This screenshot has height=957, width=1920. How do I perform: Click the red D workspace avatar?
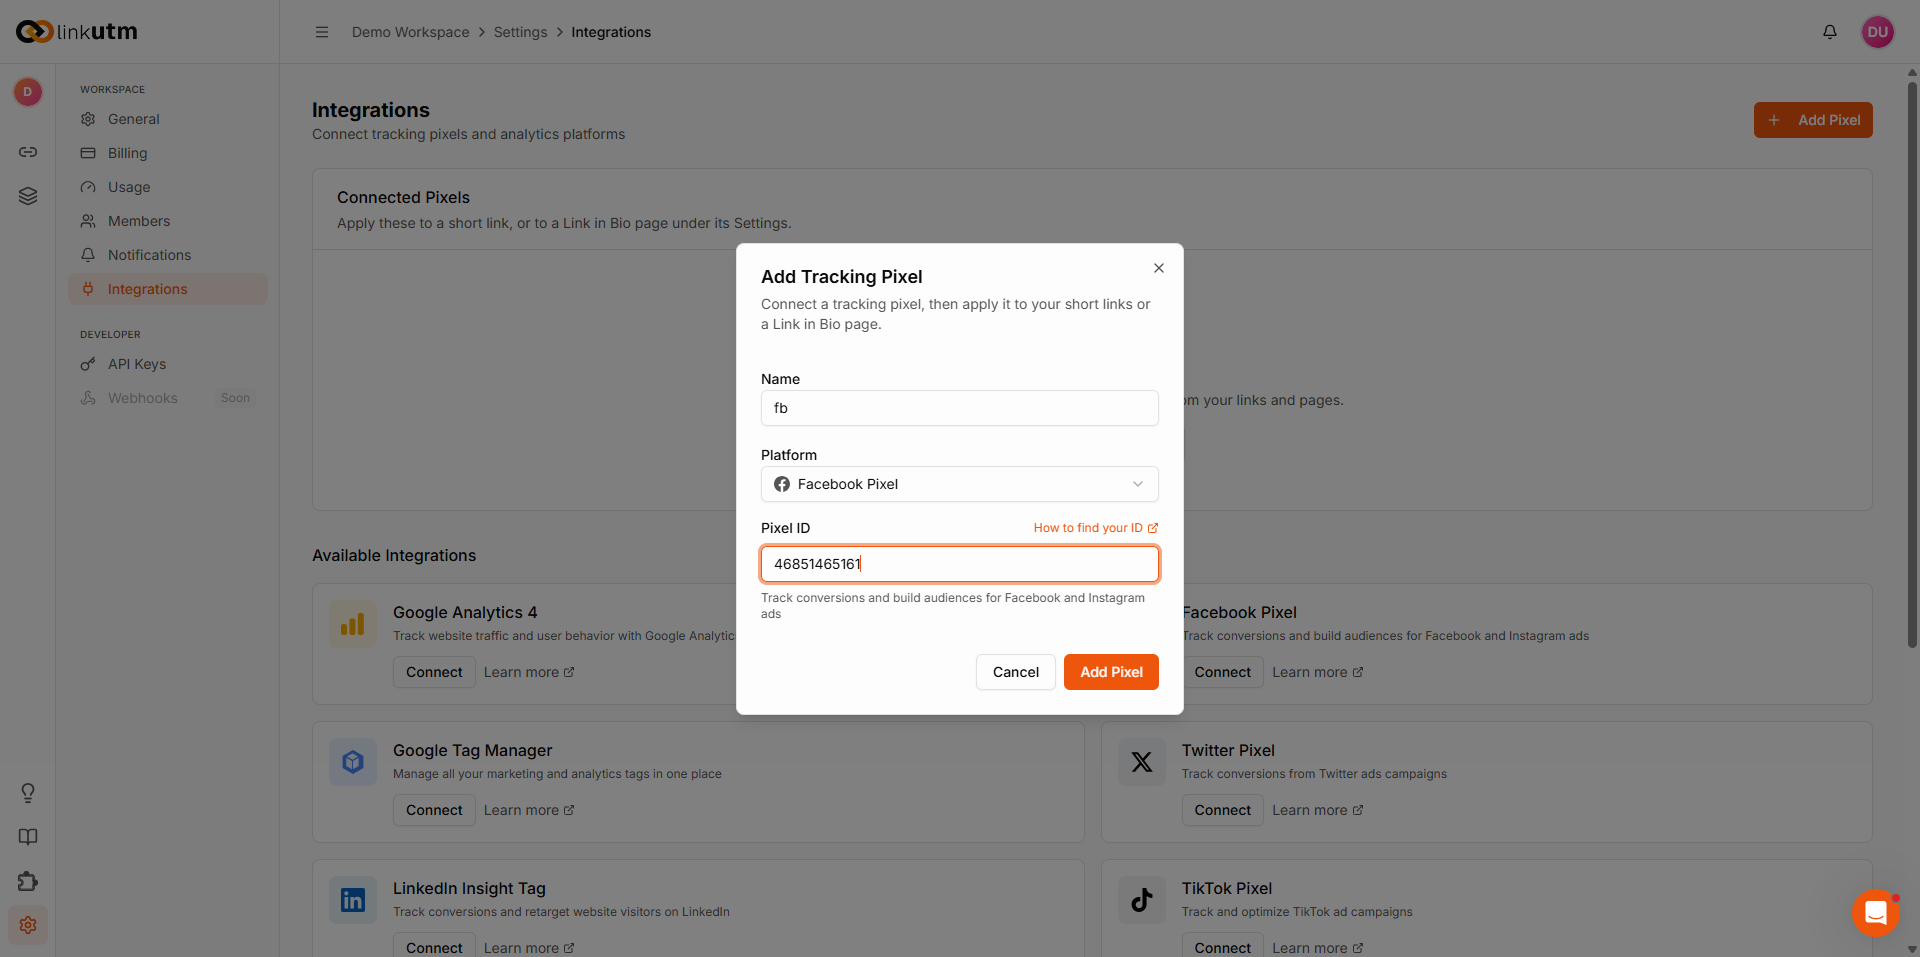(28, 92)
